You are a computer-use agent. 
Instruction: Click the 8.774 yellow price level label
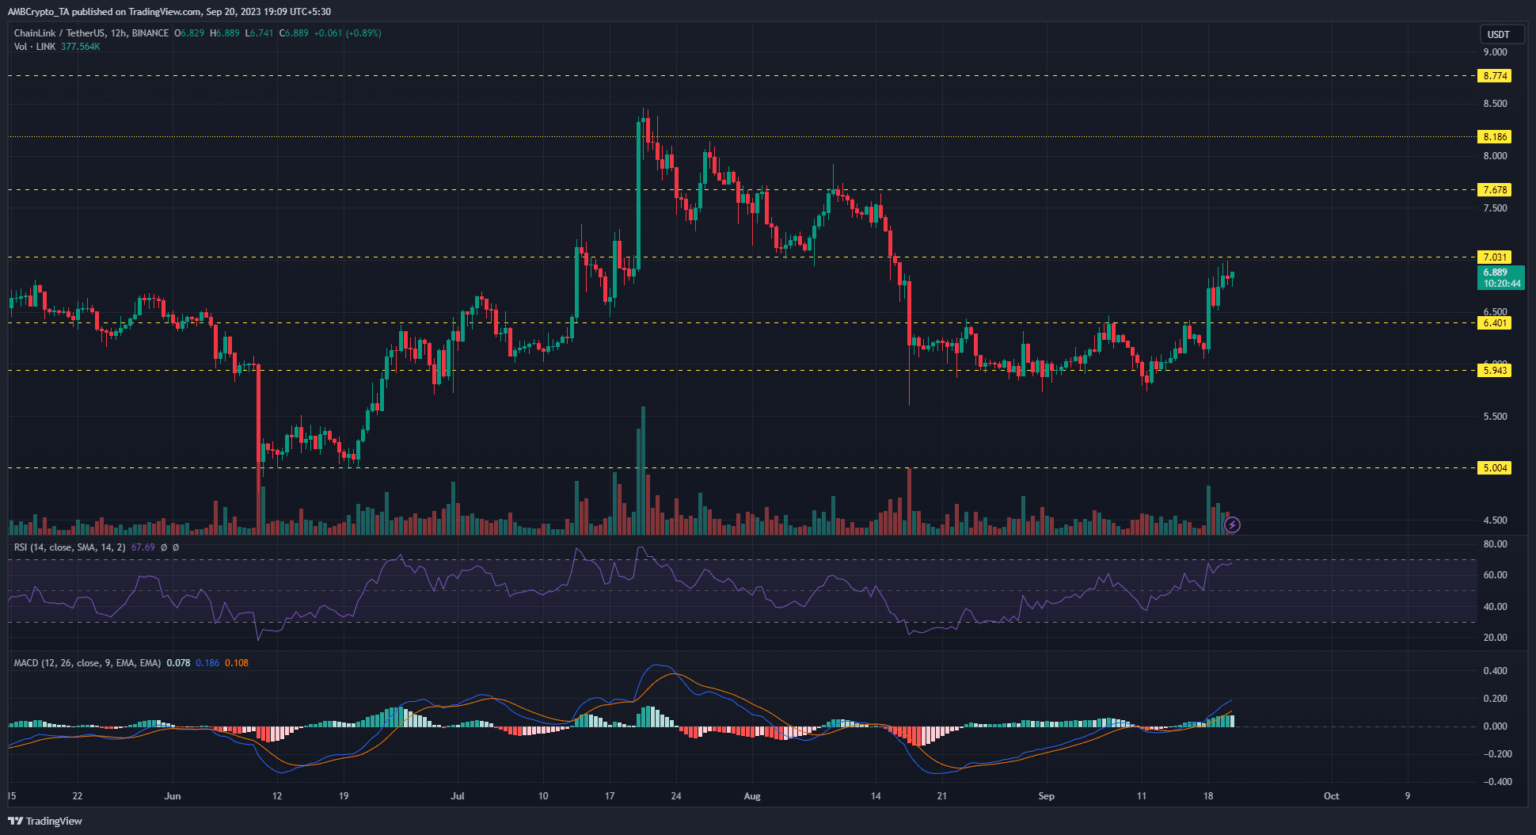point(1495,76)
